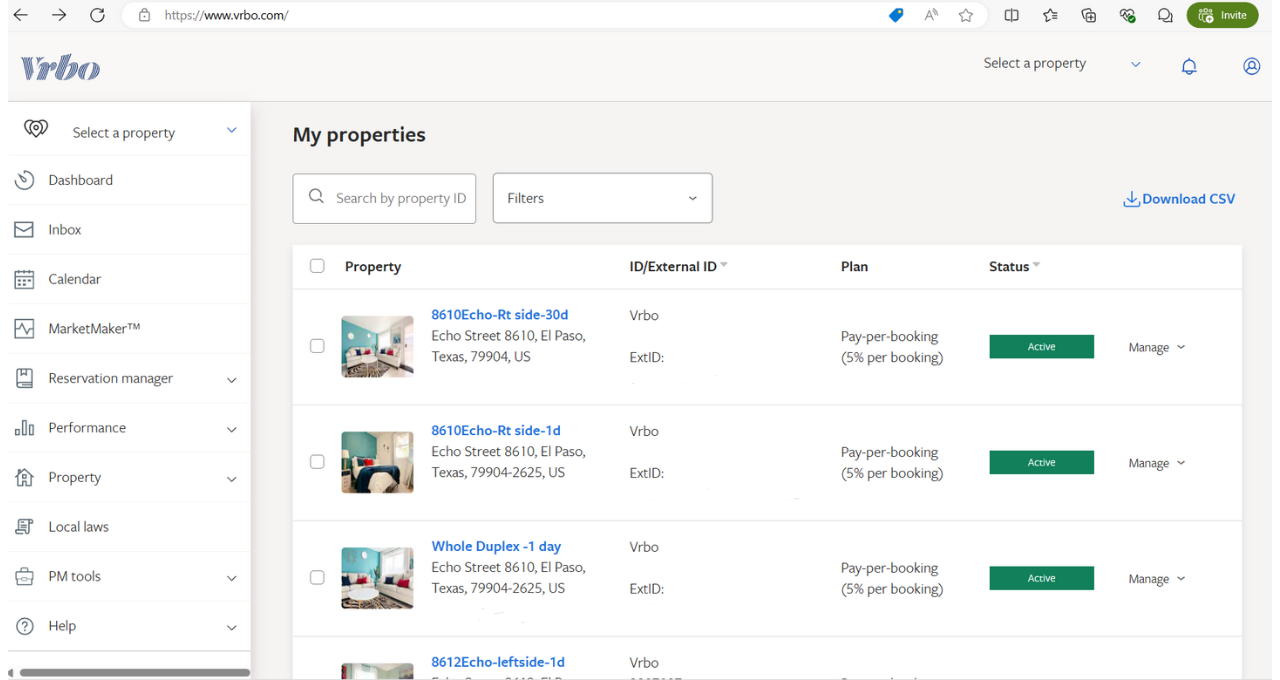Expand the Reservation manager chevron
This screenshot has width=1280, height=680.
pos(232,380)
